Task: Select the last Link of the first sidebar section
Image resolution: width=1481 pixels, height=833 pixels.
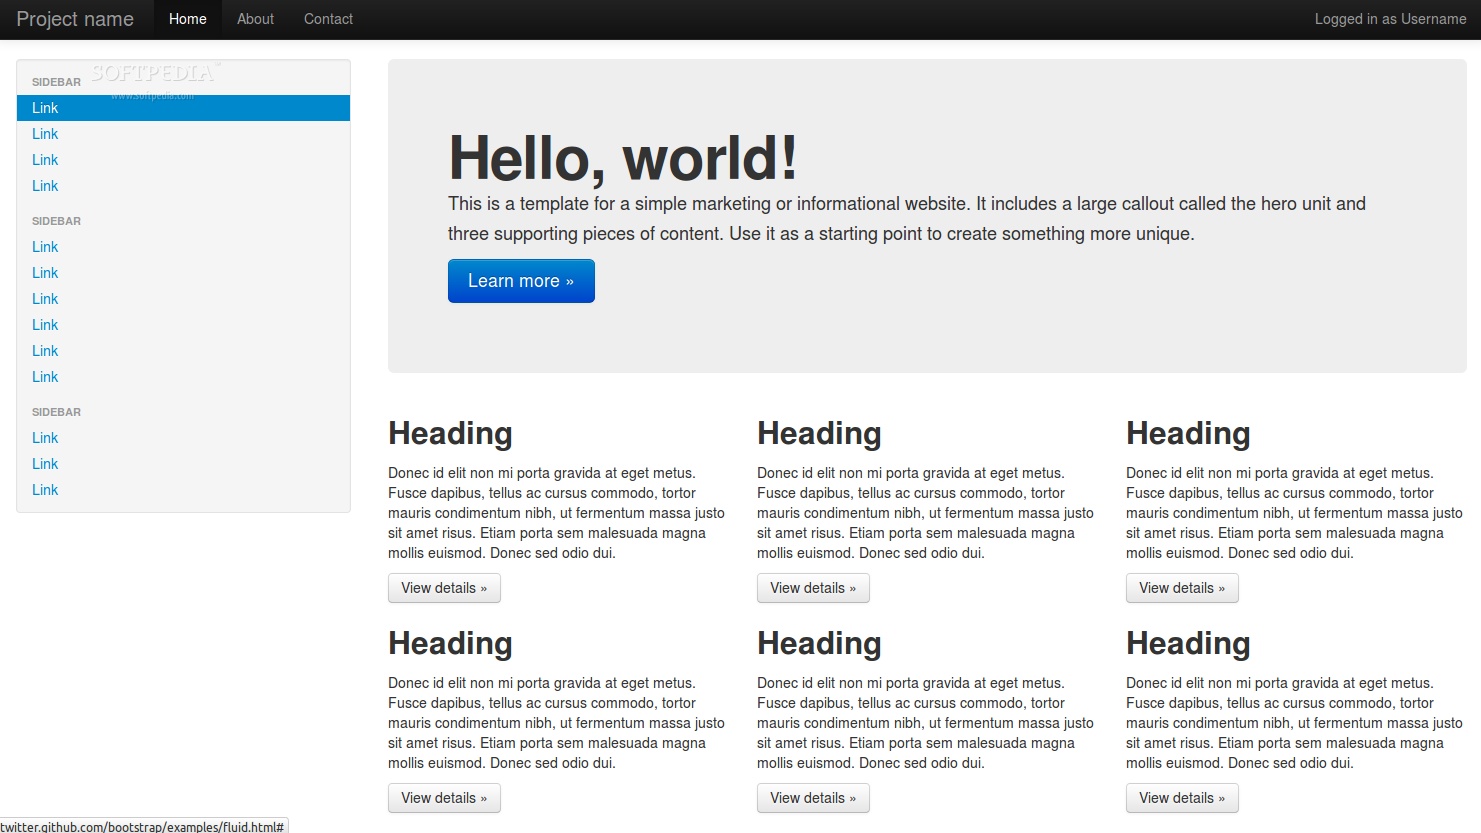Action: click(x=45, y=186)
